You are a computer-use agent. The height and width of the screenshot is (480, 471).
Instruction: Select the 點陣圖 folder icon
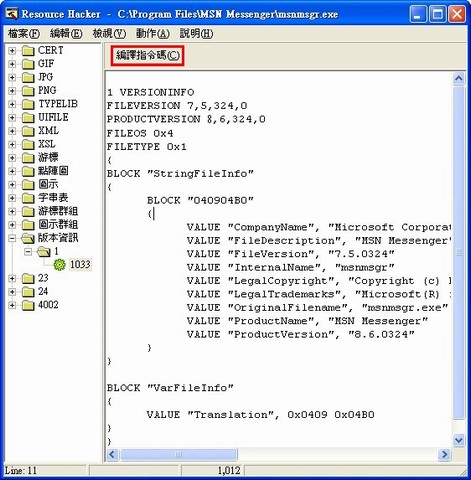pyautogui.click(x=28, y=171)
